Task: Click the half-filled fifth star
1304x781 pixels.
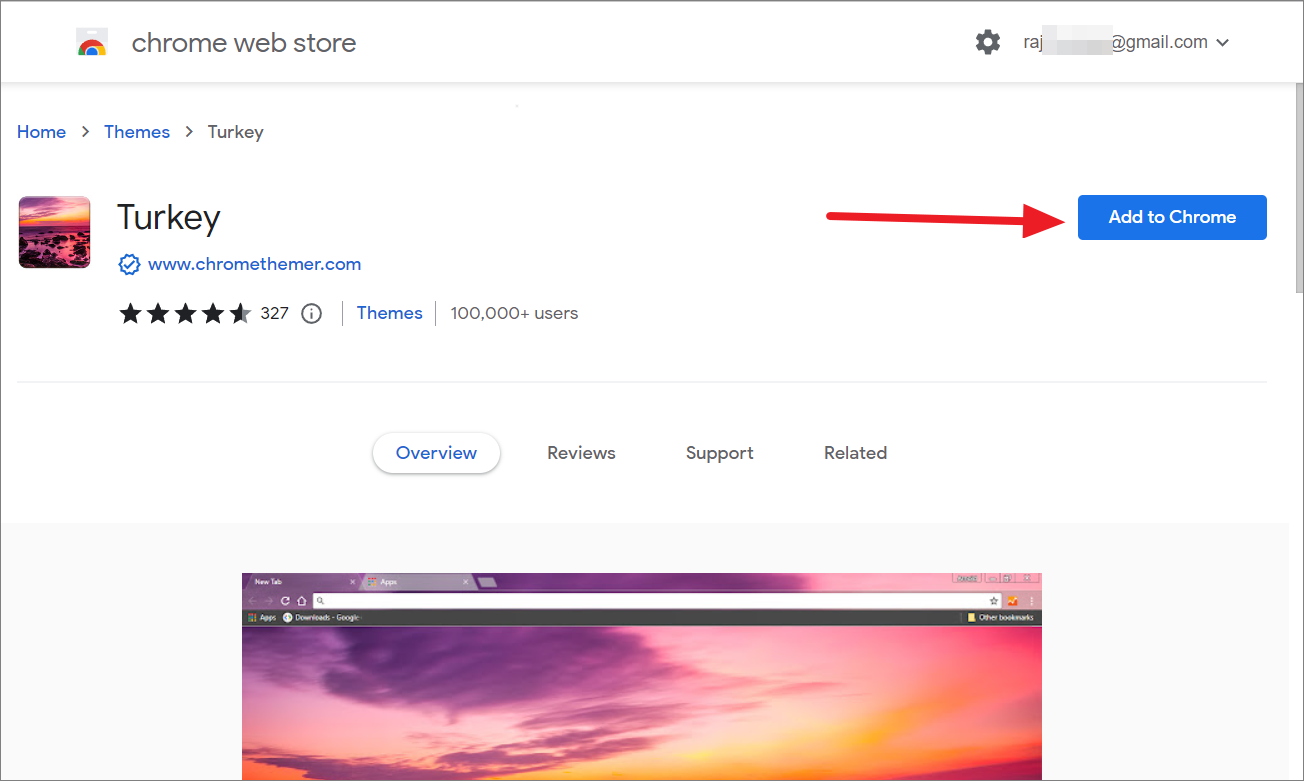Action: click(241, 313)
